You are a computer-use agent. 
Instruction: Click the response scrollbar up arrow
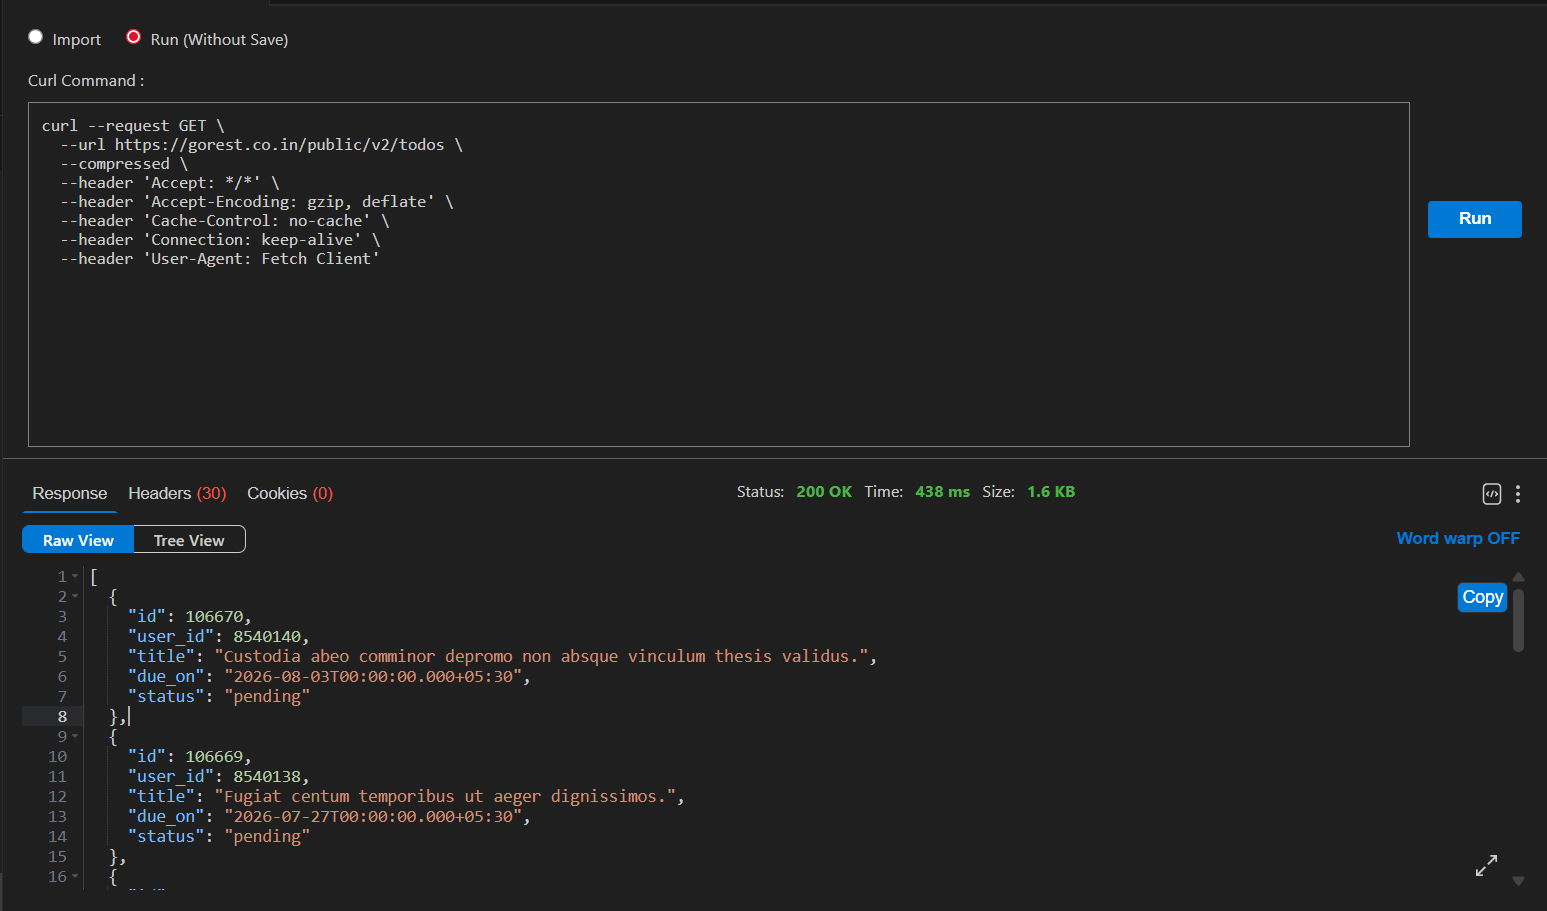point(1518,577)
